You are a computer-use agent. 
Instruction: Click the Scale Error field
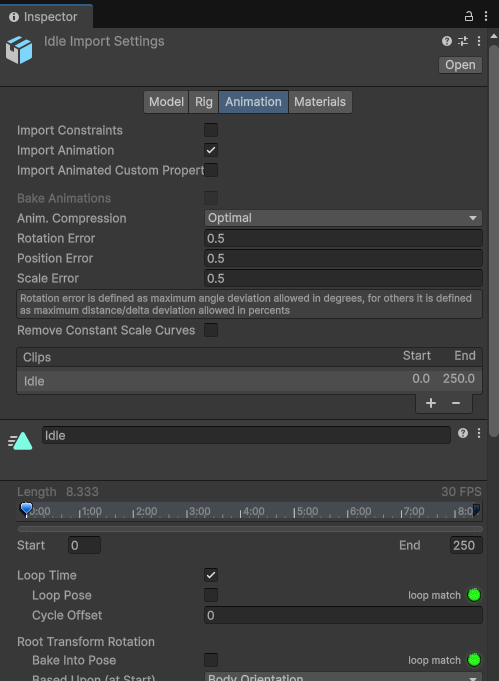click(x=343, y=278)
